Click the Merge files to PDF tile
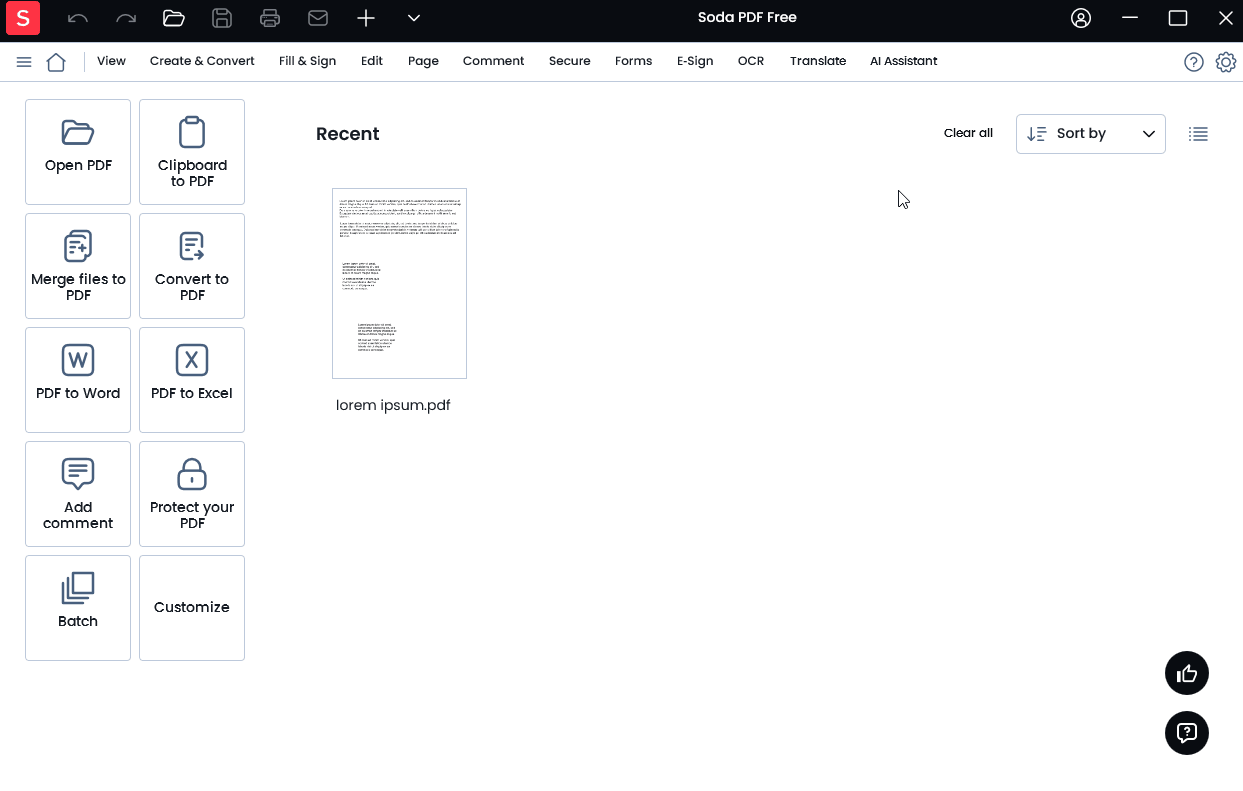 [x=78, y=266]
